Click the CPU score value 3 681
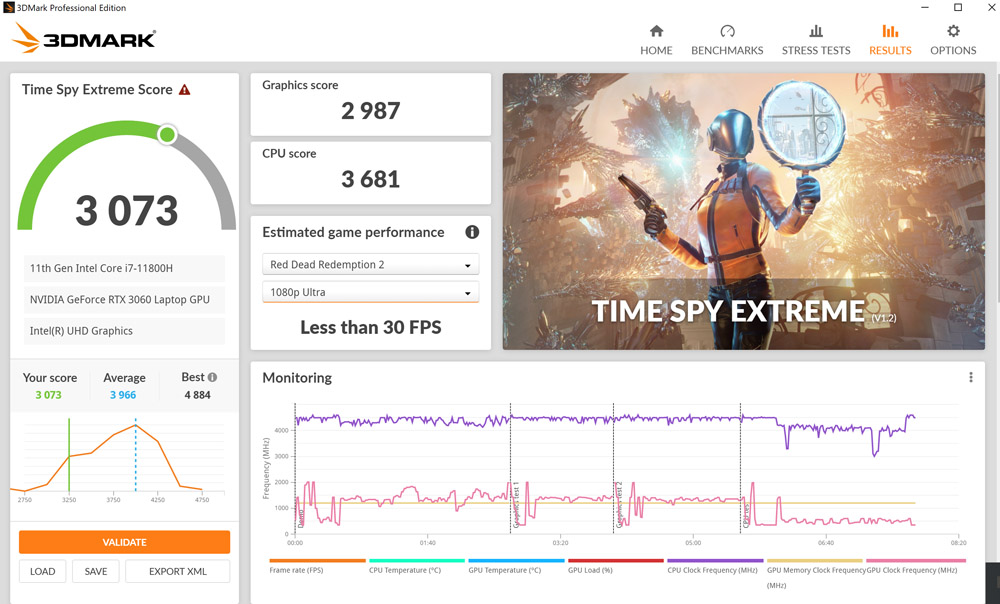1000x604 pixels. coord(371,179)
